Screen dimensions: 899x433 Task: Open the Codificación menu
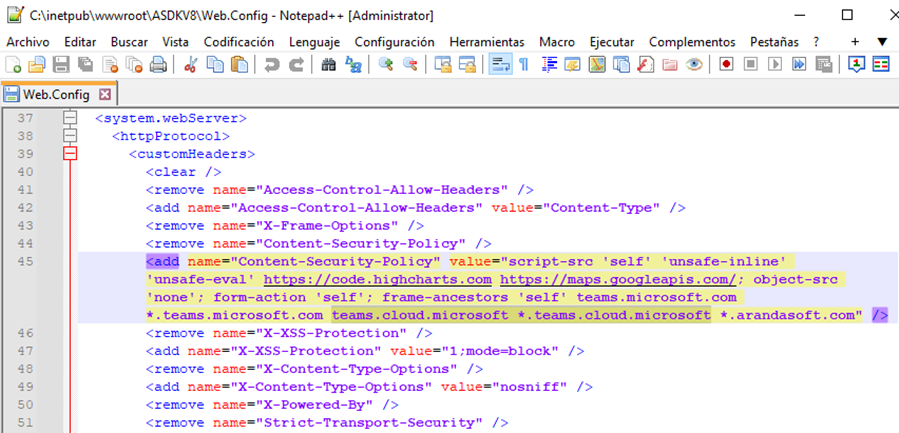pos(238,42)
